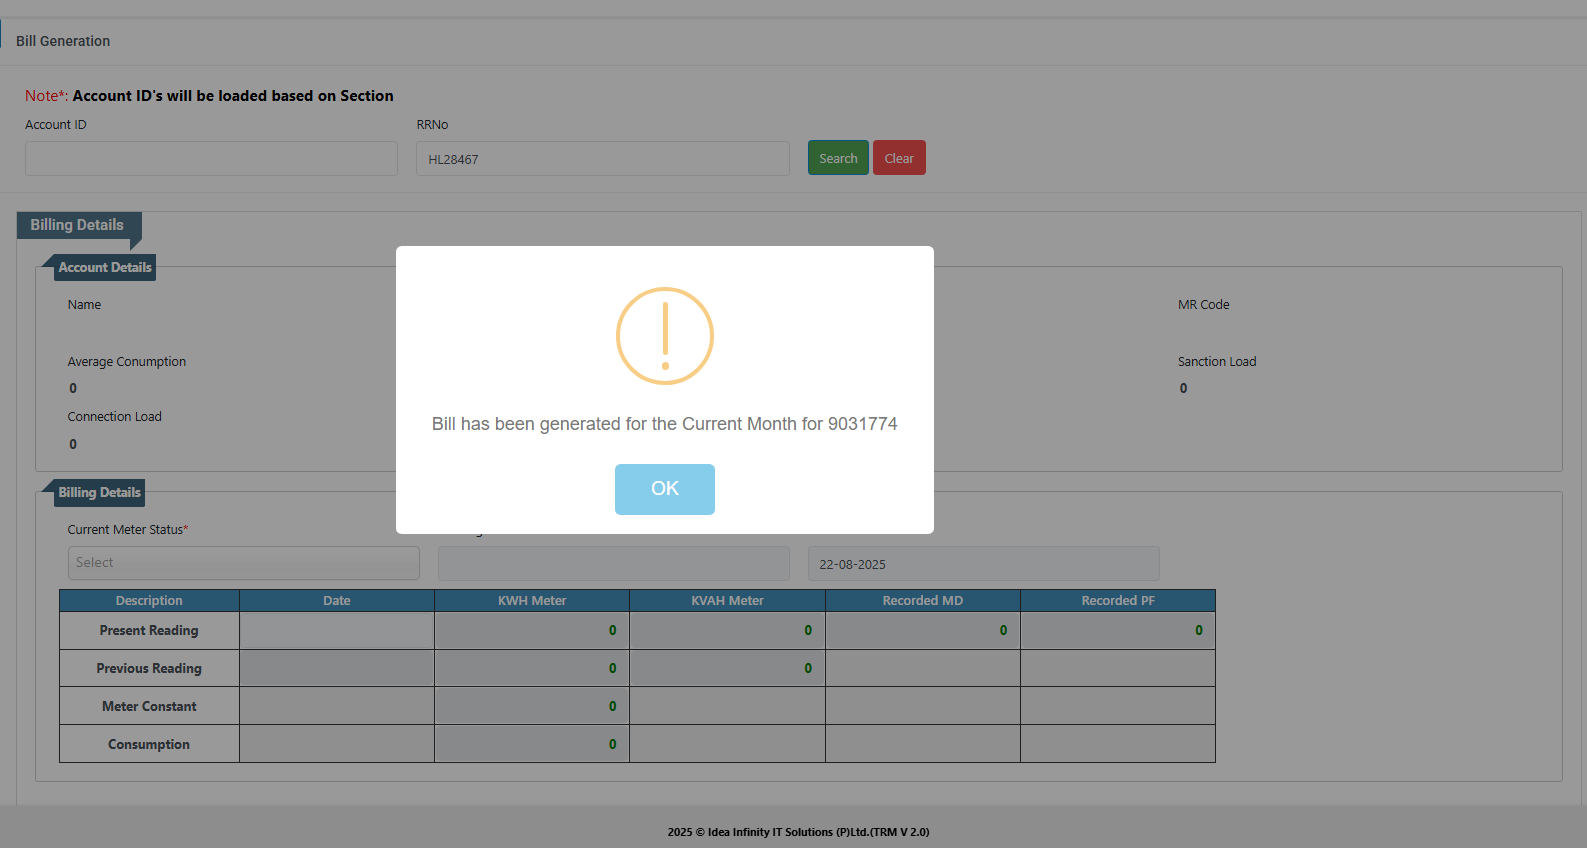1587x848 pixels.
Task: Click the Present Reading Recorded PF cell
Action: (x=1118, y=631)
